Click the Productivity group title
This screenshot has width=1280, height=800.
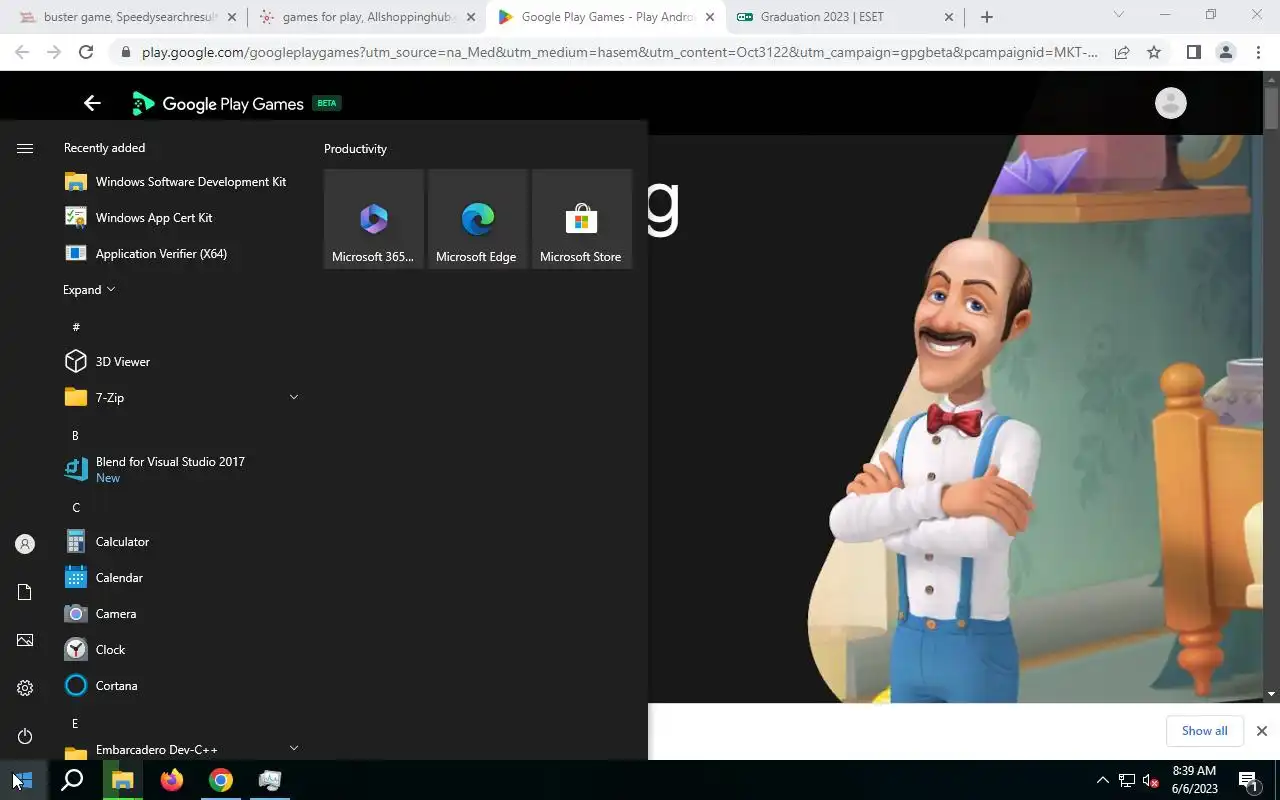coord(355,149)
